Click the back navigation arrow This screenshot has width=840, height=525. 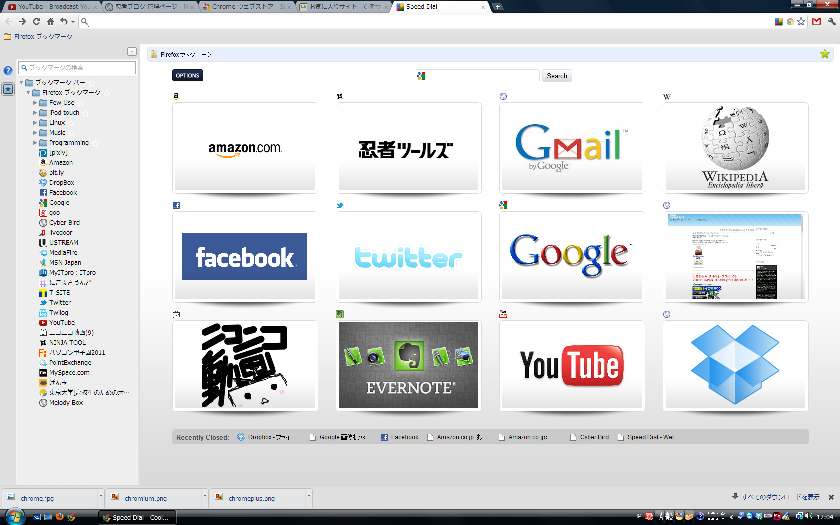pyautogui.click(x=8, y=21)
